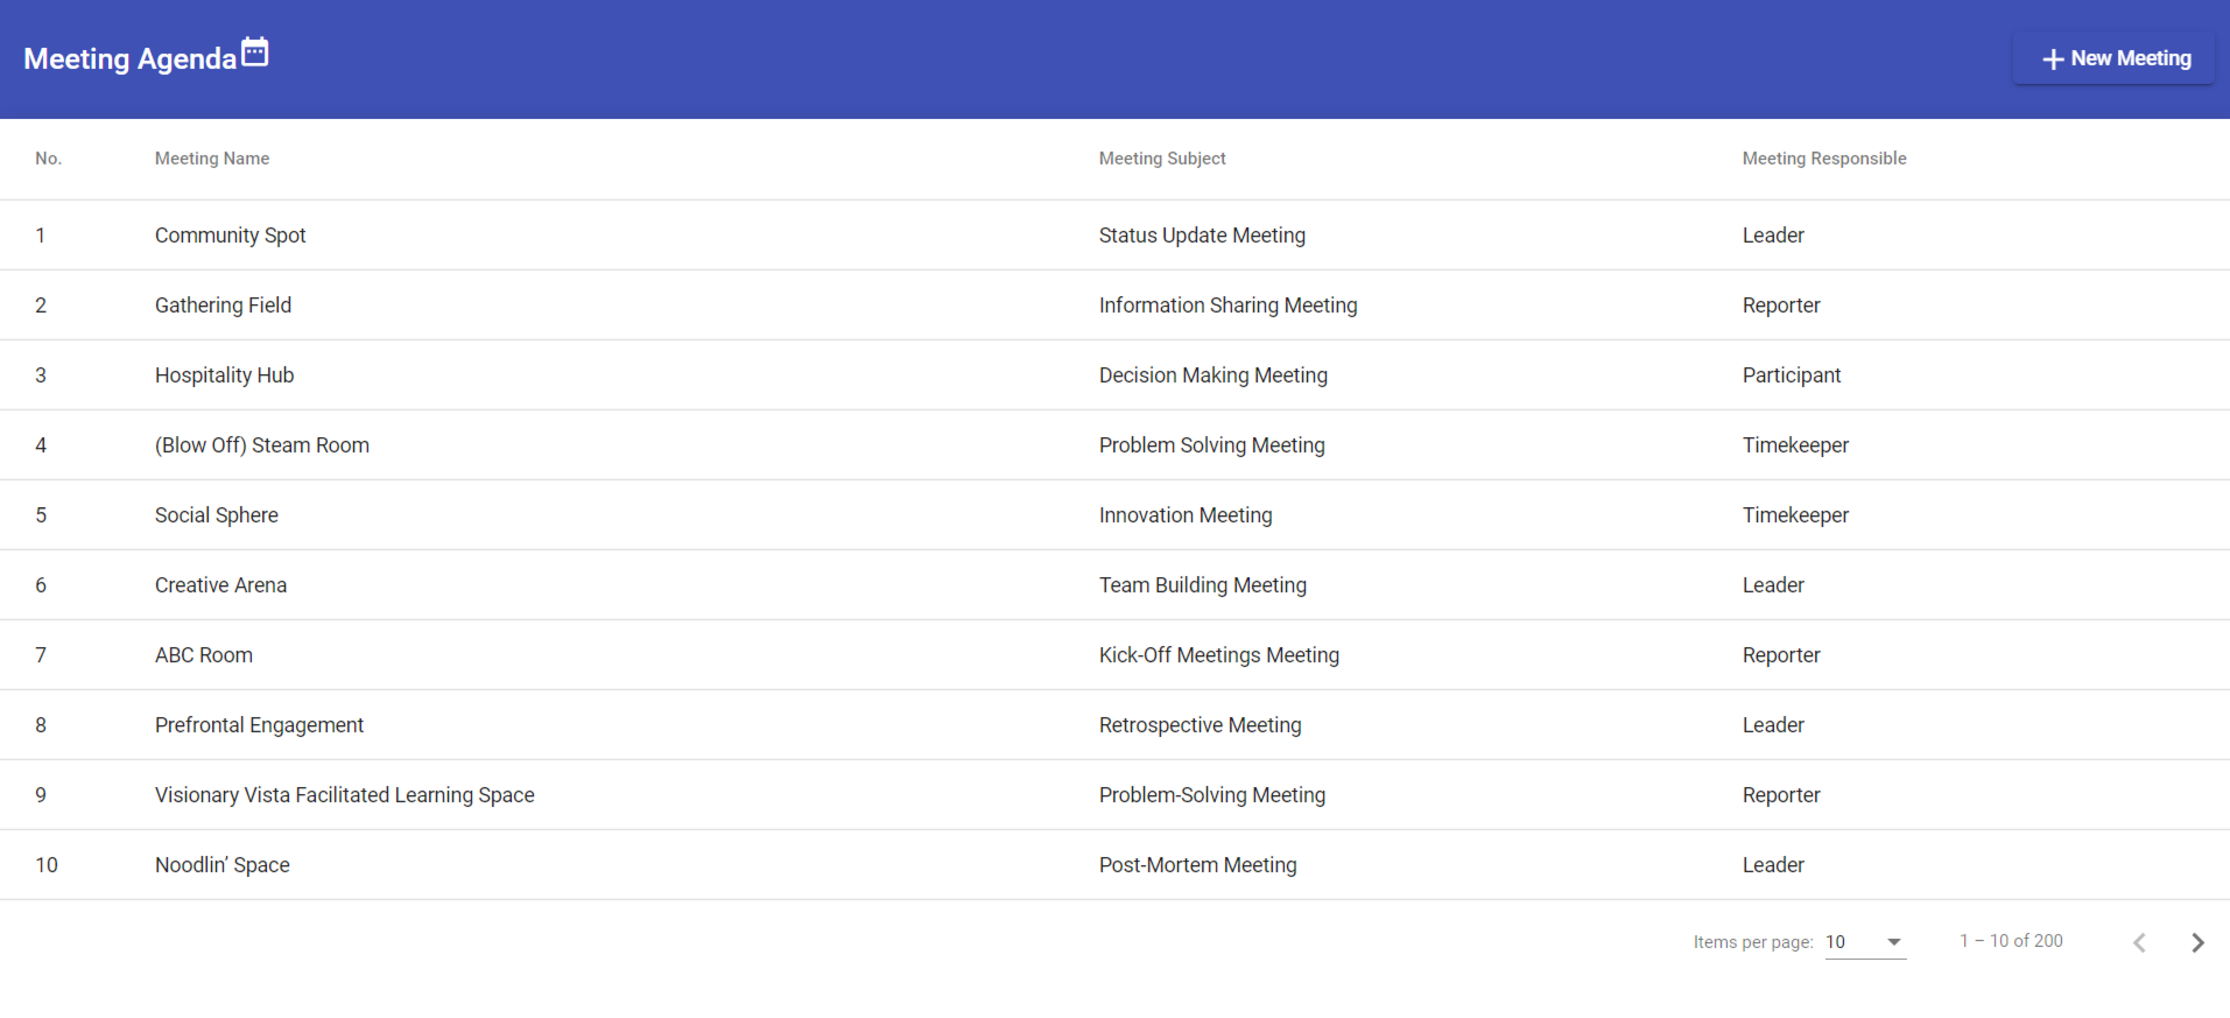Click the Kick-Off Meetings Meeting subject
The height and width of the screenshot is (1018, 2230).
[1218, 655]
